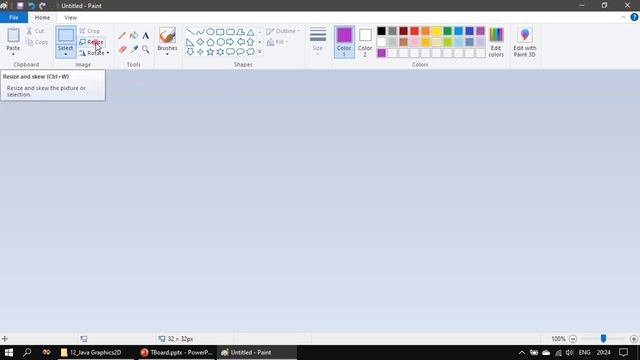Click the zoom in plus button

point(633,339)
